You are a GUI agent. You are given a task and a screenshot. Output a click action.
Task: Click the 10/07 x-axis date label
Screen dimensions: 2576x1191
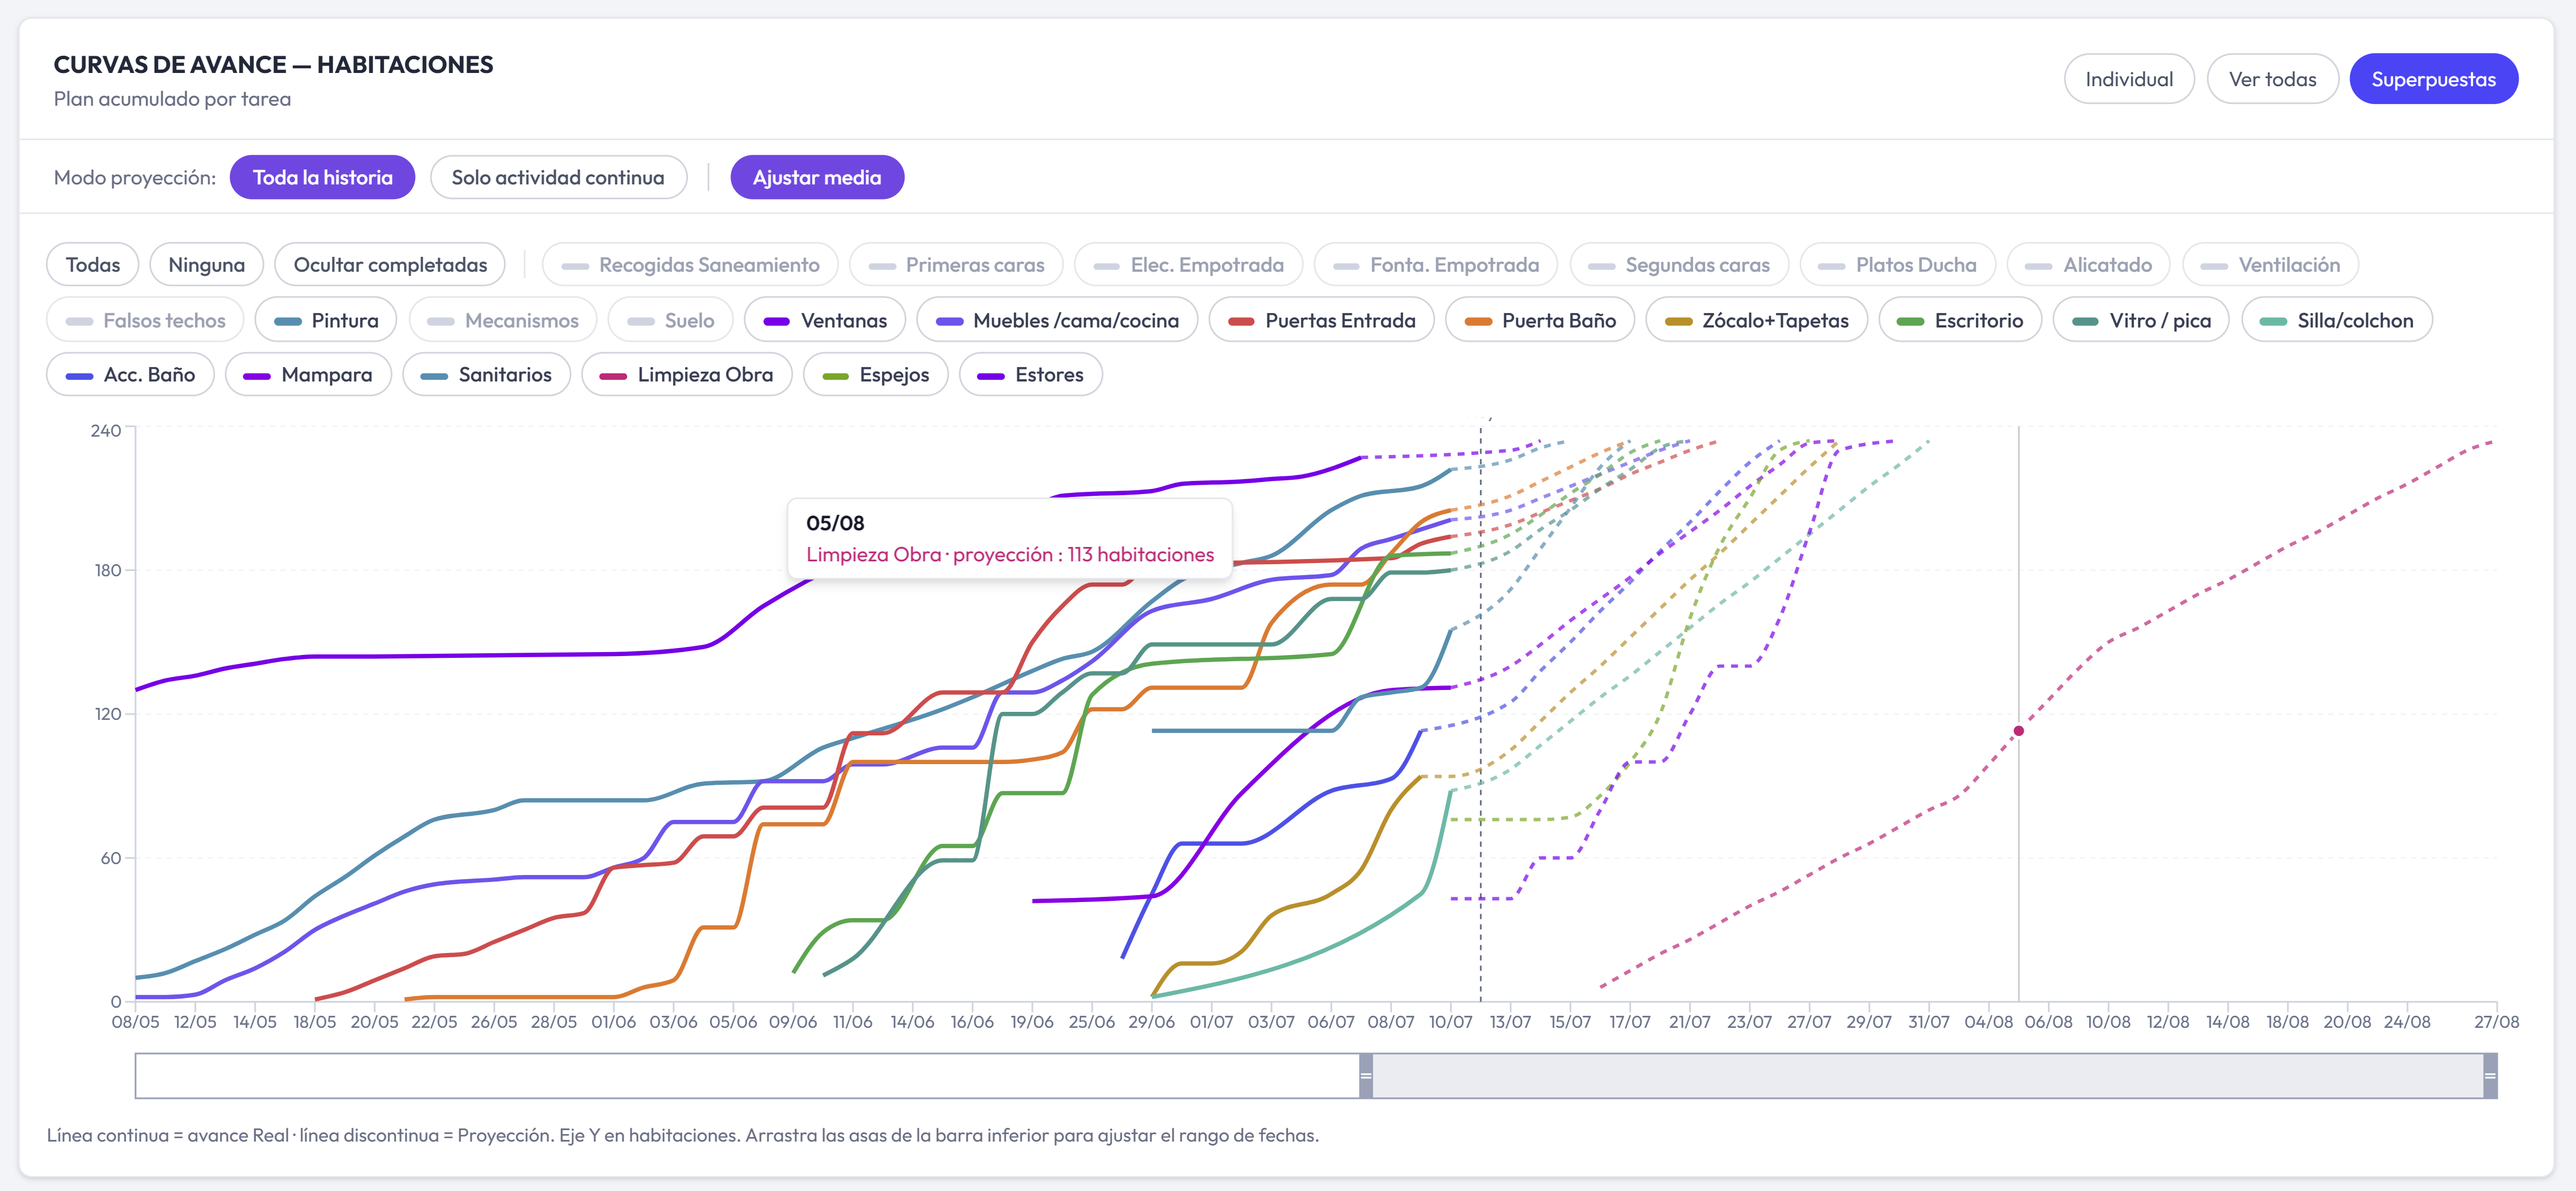tap(1450, 1022)
